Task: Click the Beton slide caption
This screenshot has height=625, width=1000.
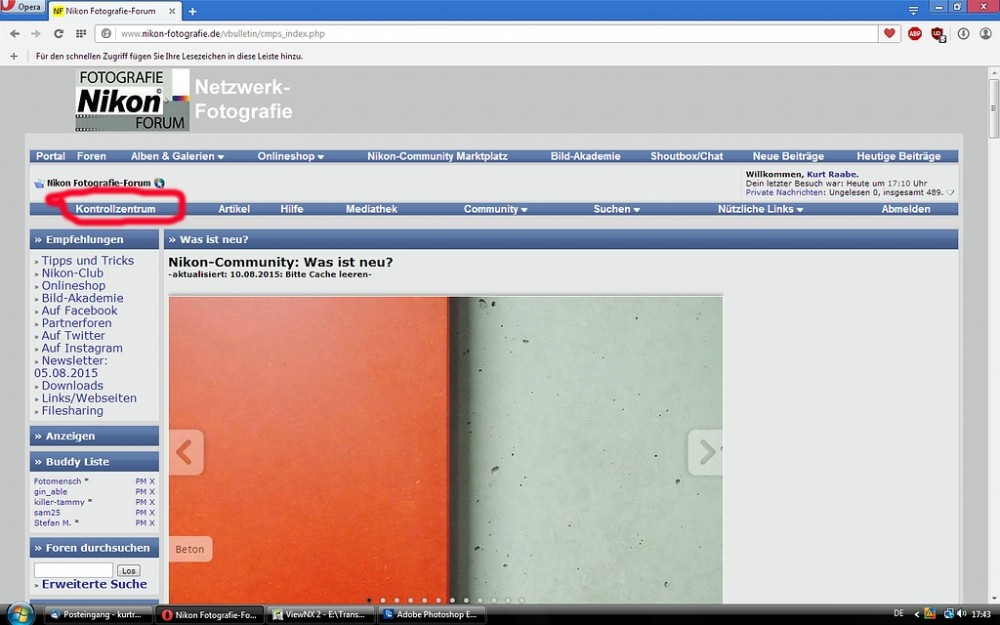Action: [x=190, y=549]
